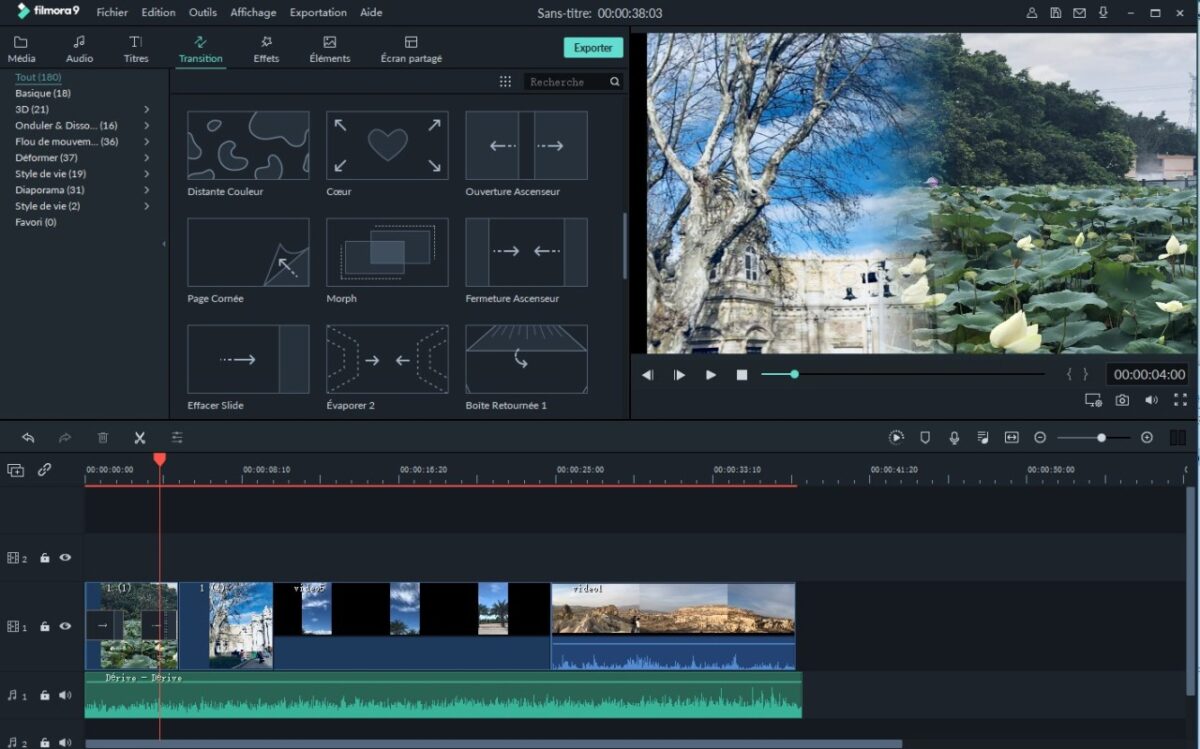Click the trash delete icon
1200x749 pixels.
[x=103, y=438]
